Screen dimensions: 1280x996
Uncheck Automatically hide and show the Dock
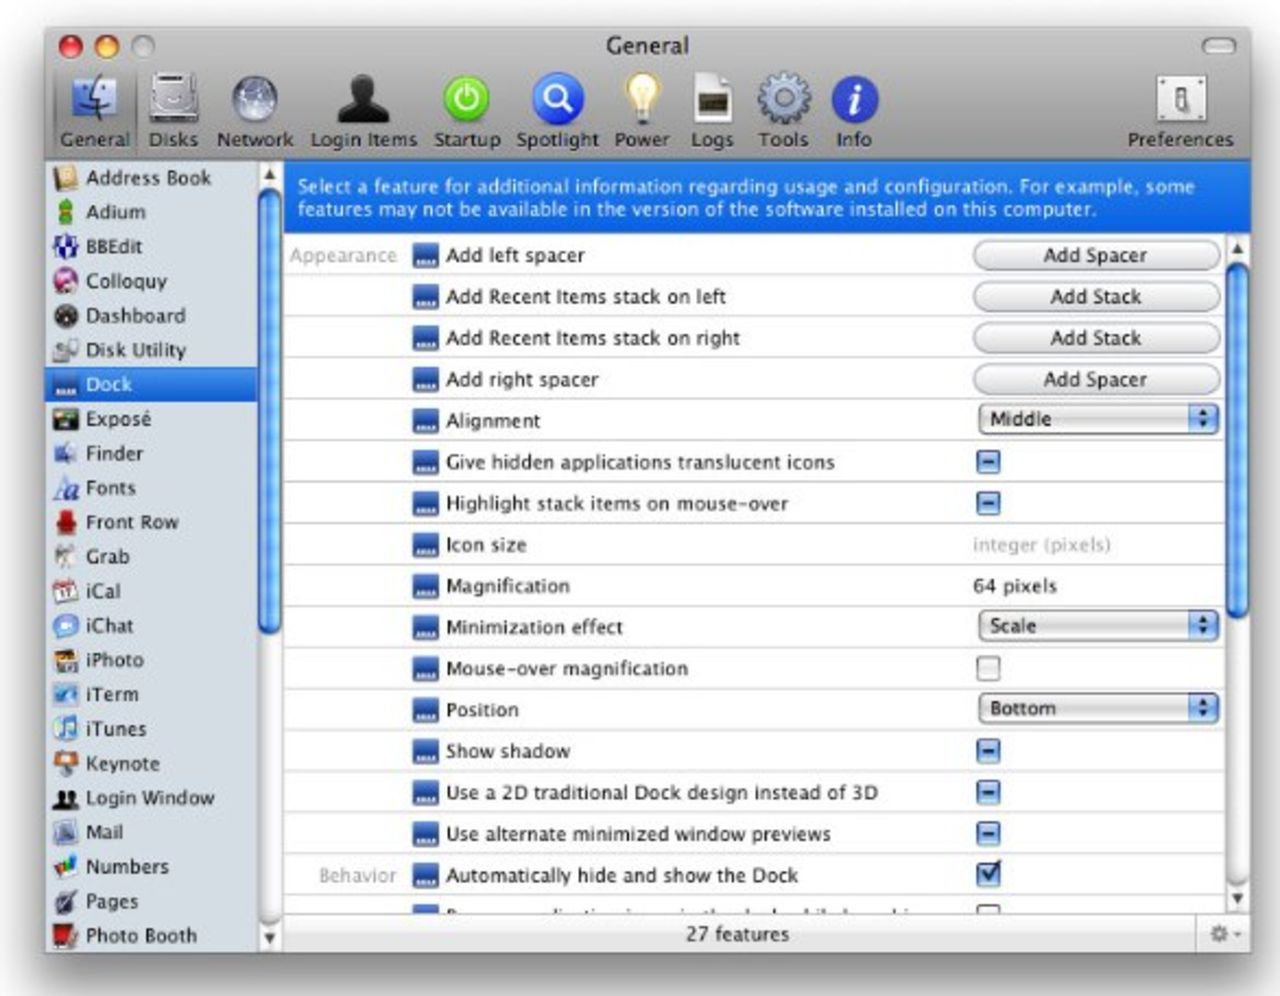(x=987, y=874)
